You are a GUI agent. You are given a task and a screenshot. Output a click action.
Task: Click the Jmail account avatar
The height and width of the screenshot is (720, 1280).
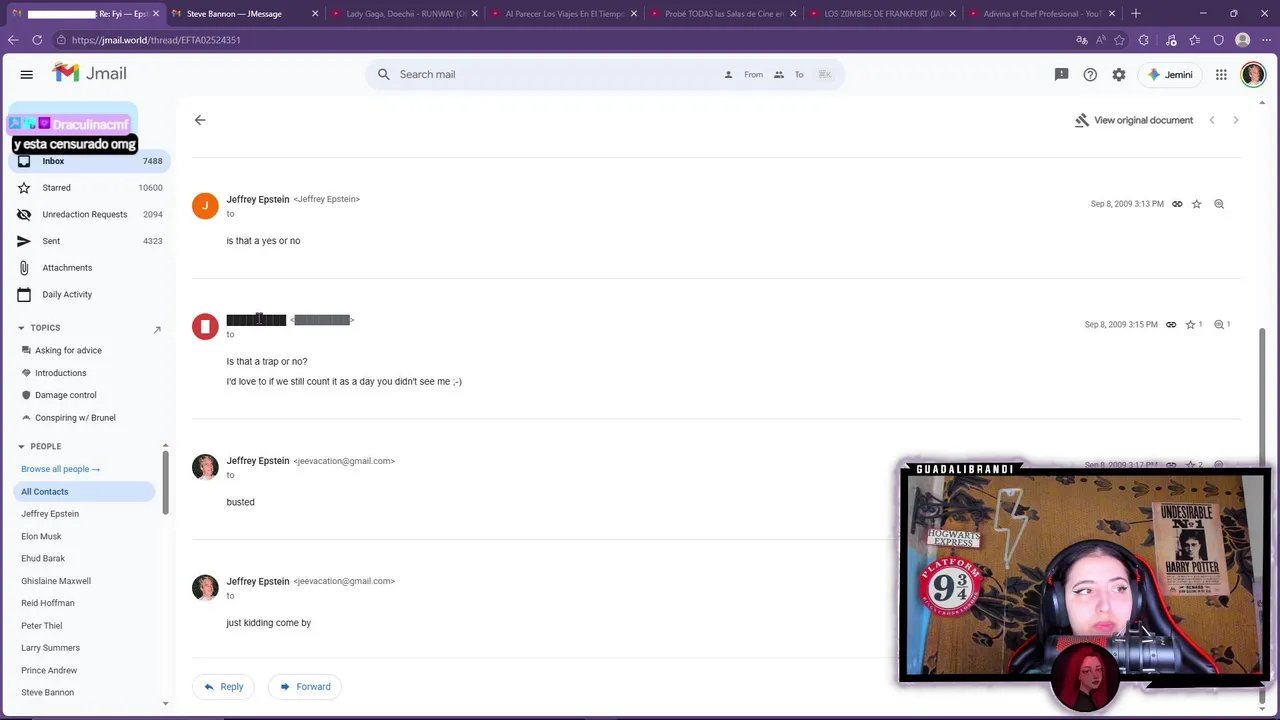click(x=1253, y=74)
